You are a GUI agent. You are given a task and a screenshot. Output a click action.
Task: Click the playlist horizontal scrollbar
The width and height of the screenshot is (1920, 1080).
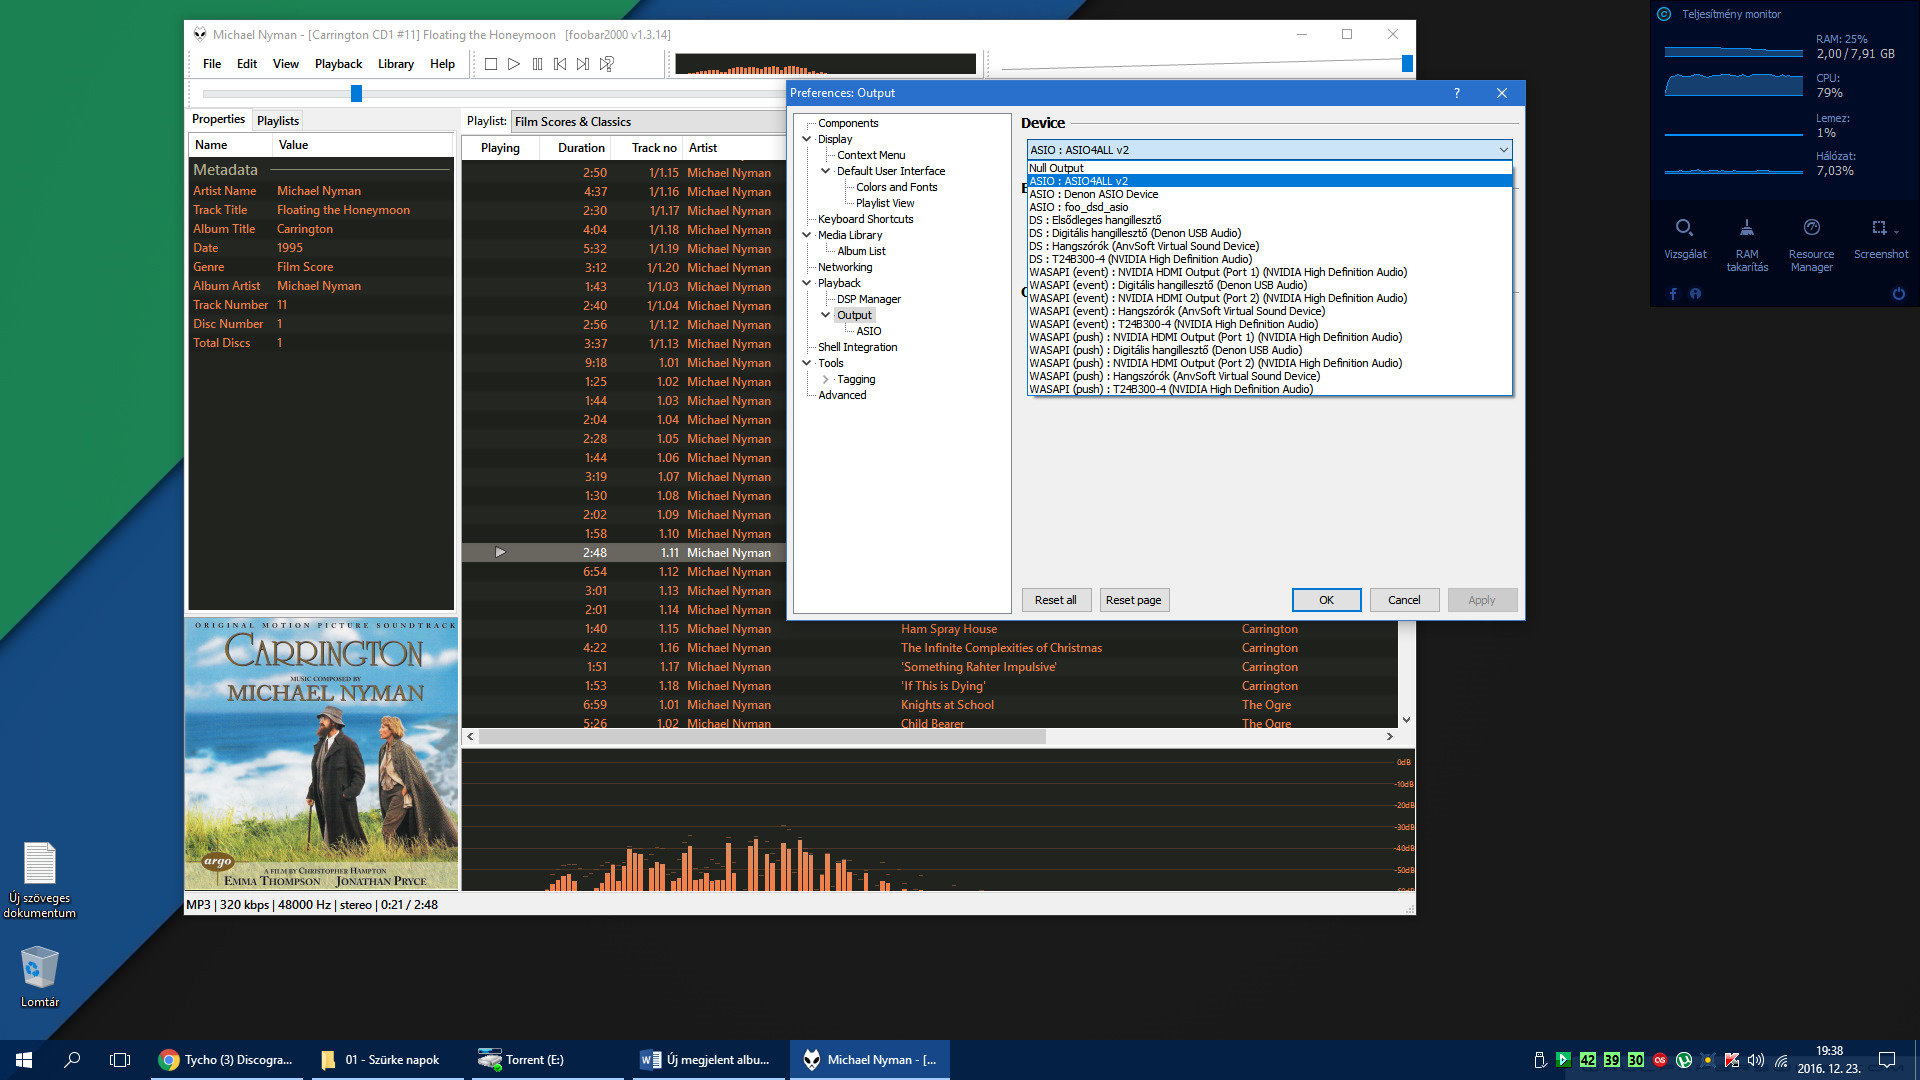point(763,737)
